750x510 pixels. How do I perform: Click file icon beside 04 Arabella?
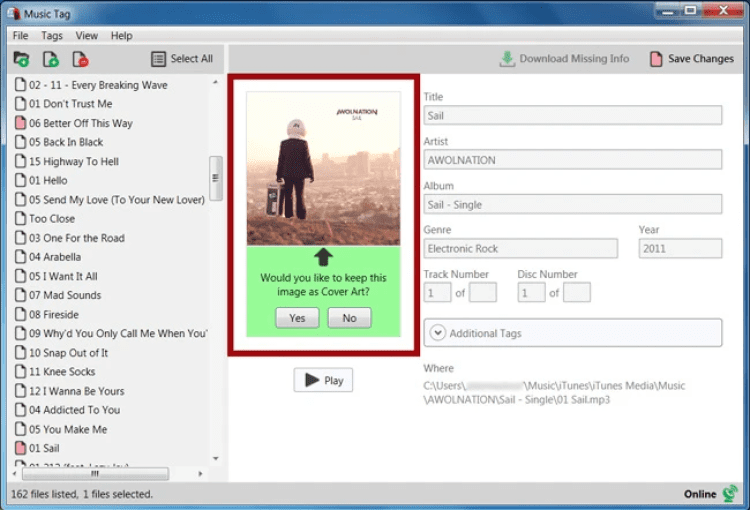[x=20, y=256]
